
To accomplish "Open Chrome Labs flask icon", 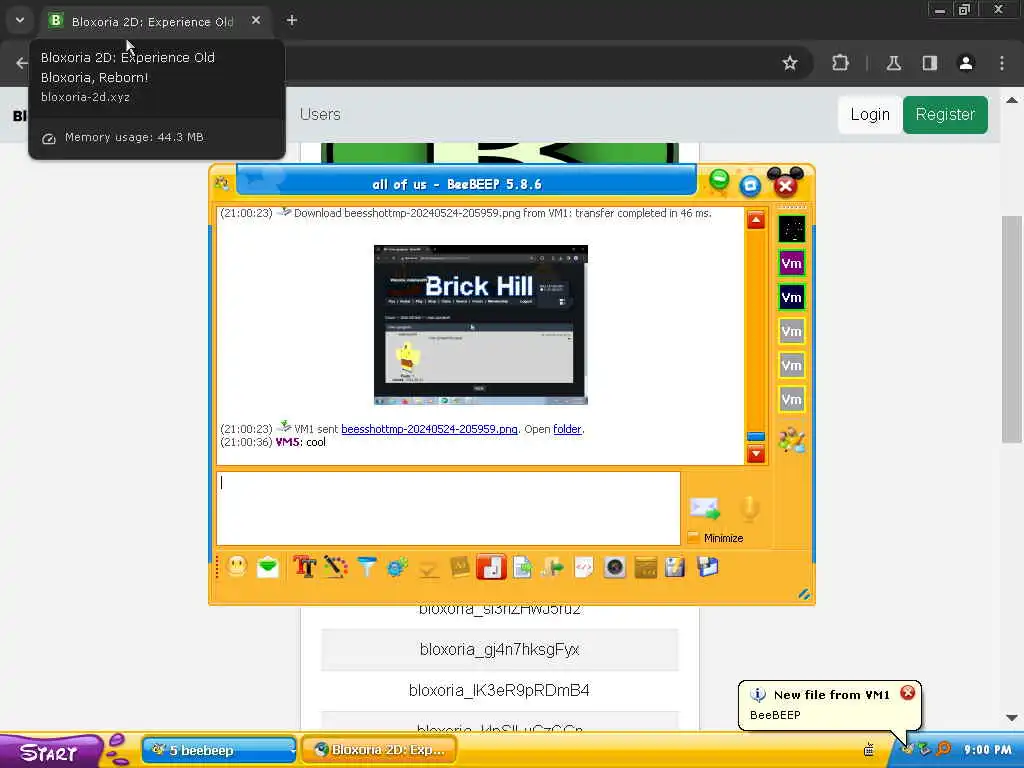I will 893,63.
